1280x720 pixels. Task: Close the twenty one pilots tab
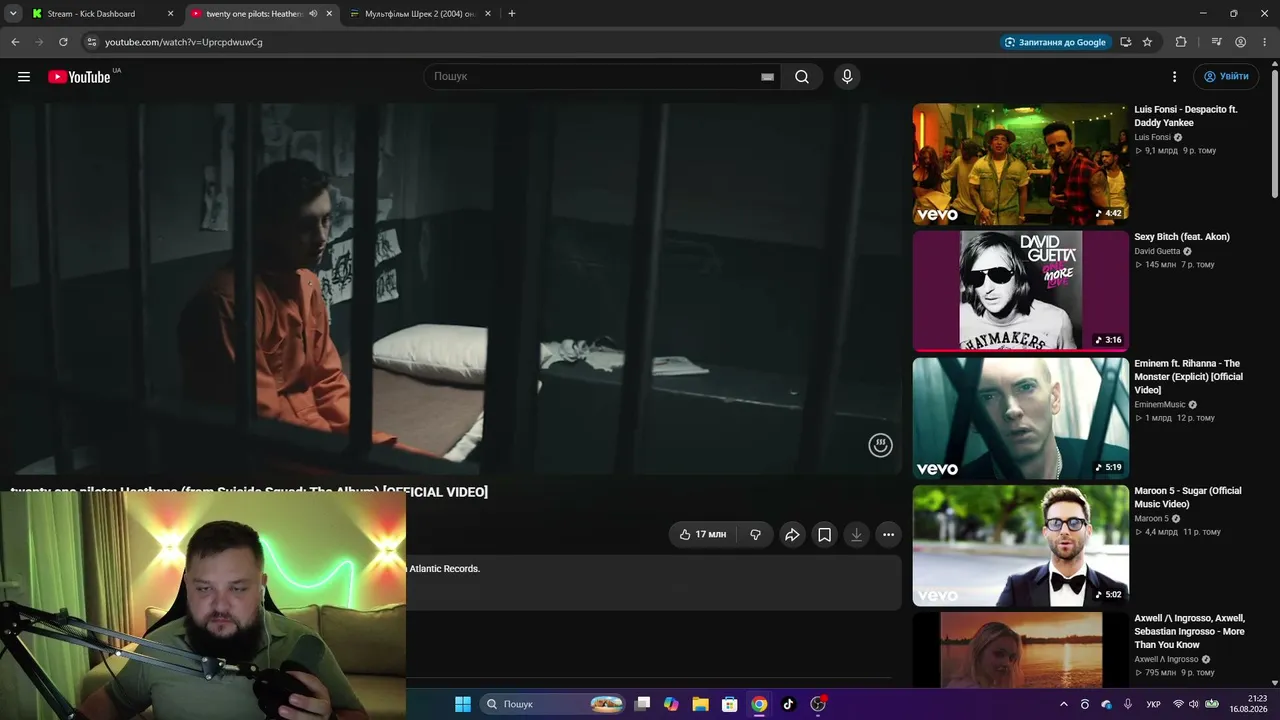(x=329, y=14)
